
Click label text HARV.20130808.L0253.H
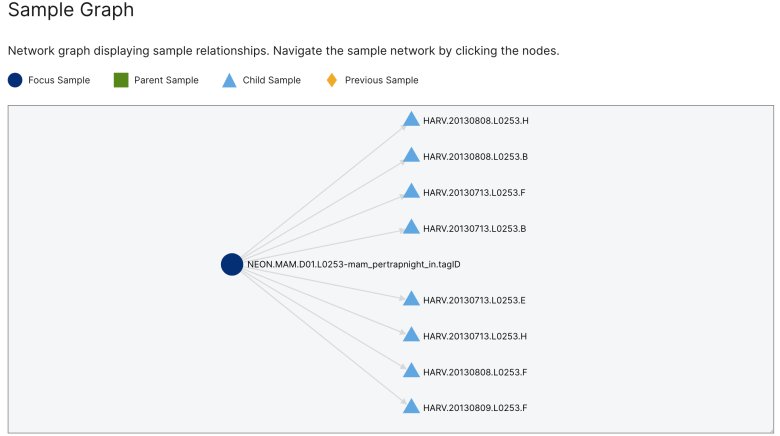coord(476,120)
